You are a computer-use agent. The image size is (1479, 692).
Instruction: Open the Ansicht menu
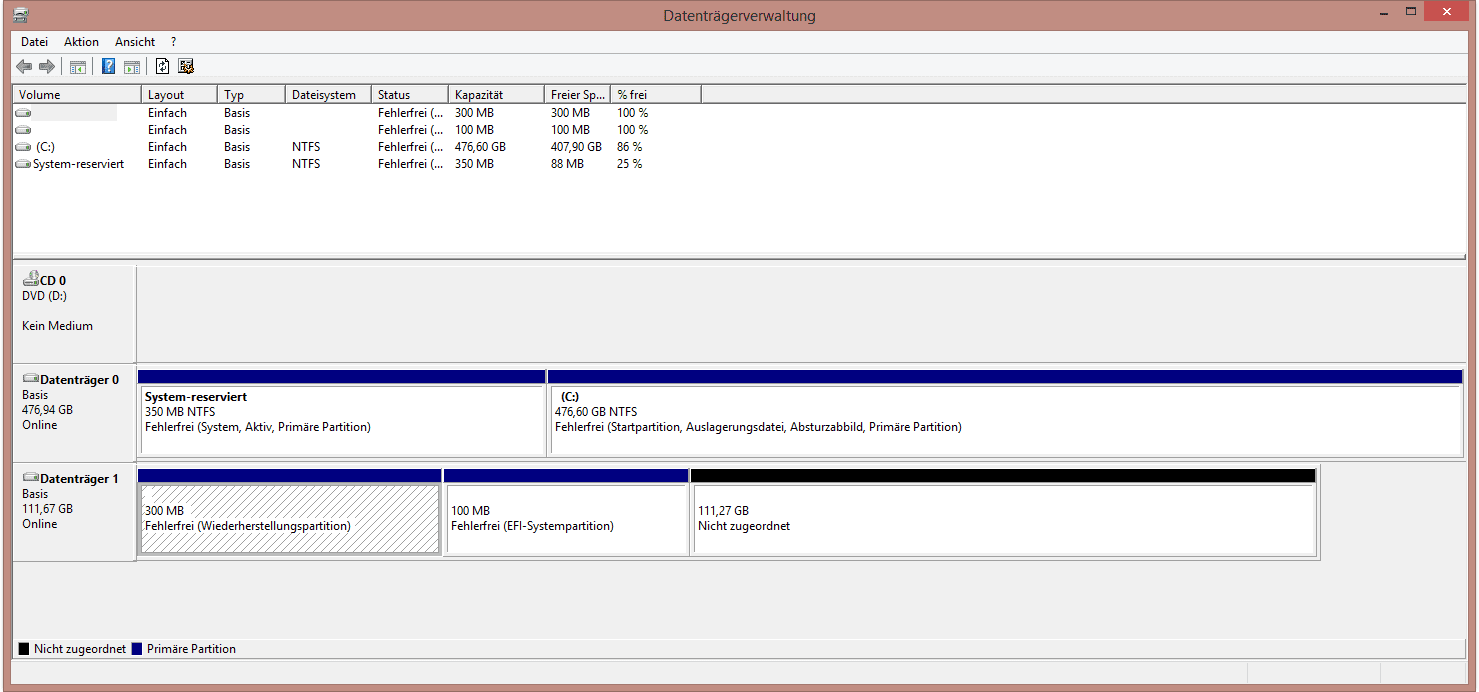click(x=135, y=42)
